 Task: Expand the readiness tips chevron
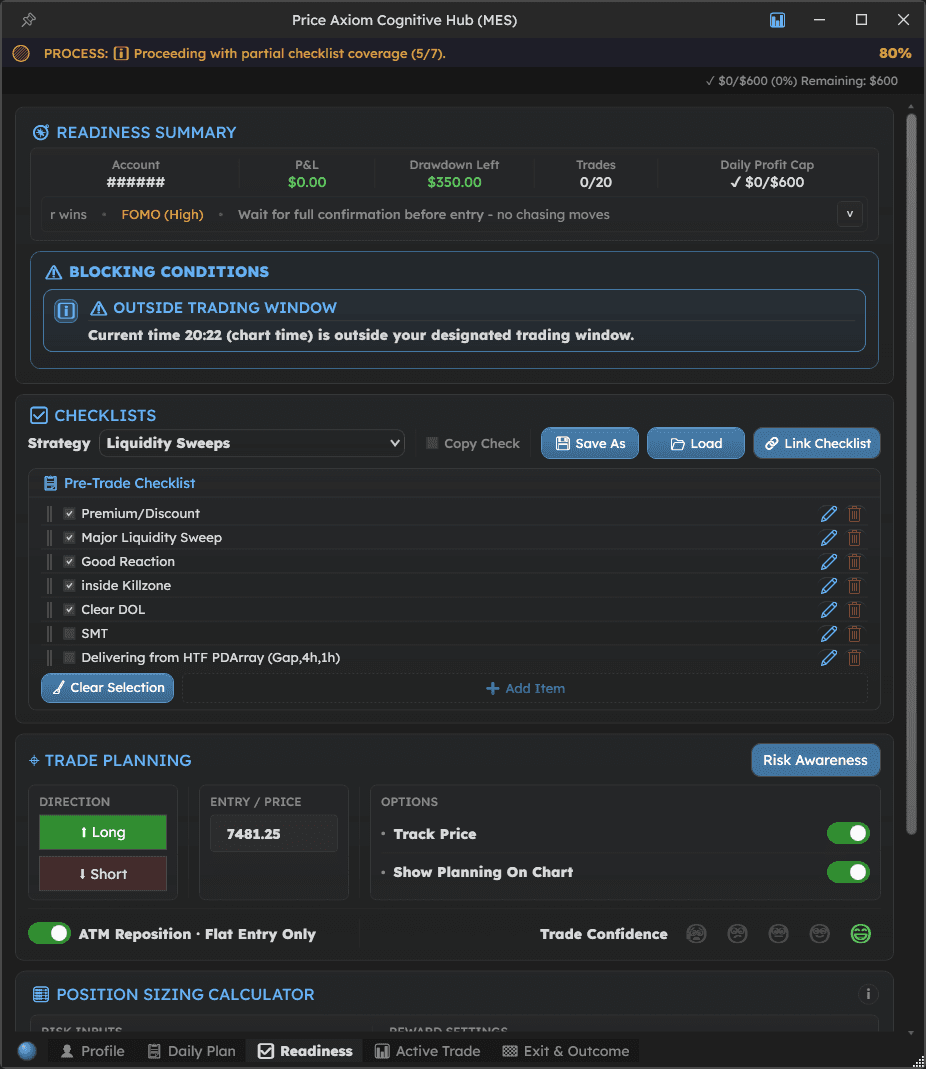coord(850,214)
